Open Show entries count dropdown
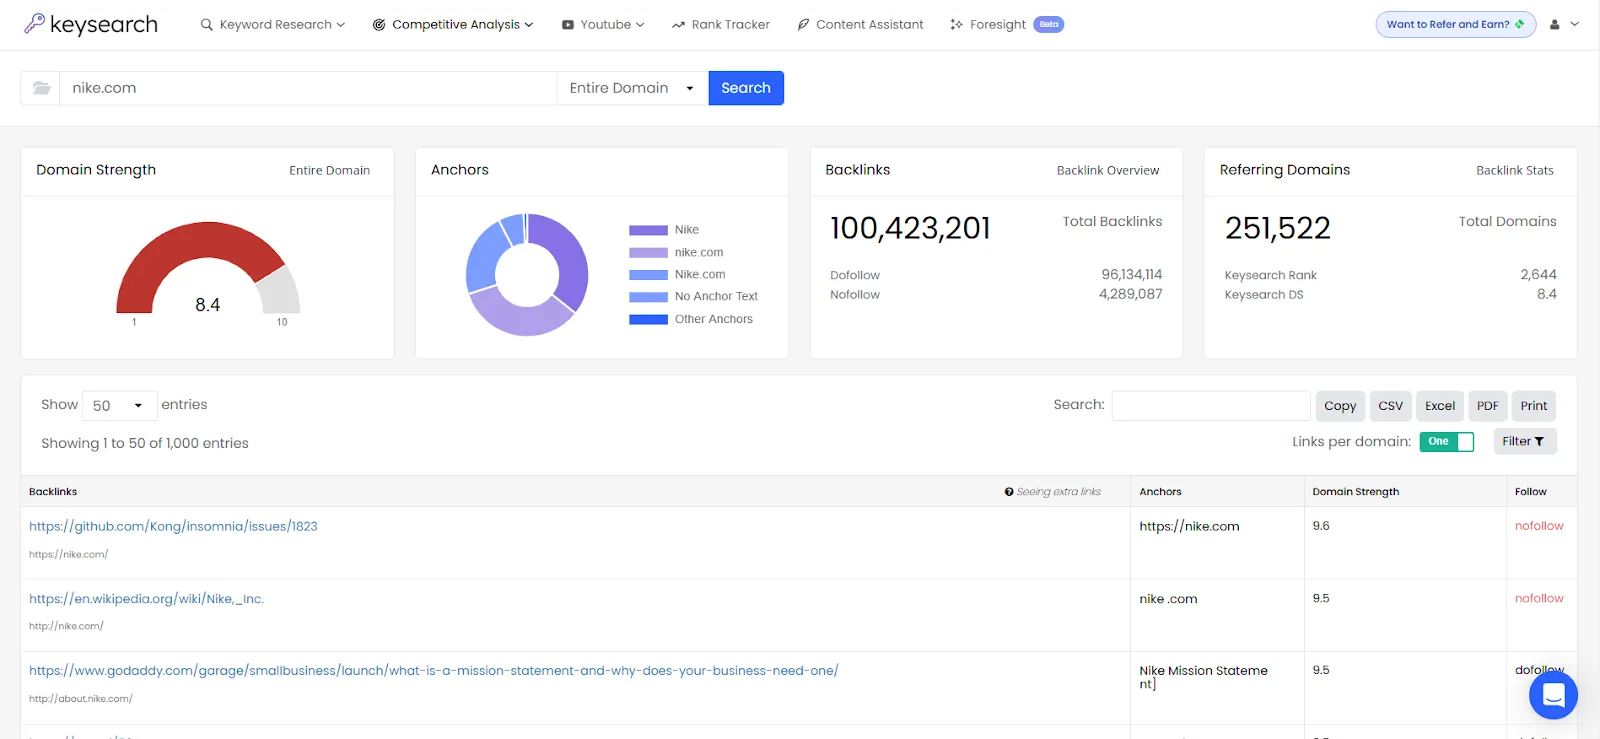This screenshot has width=1600, height=739. click(x=119, y=405)
